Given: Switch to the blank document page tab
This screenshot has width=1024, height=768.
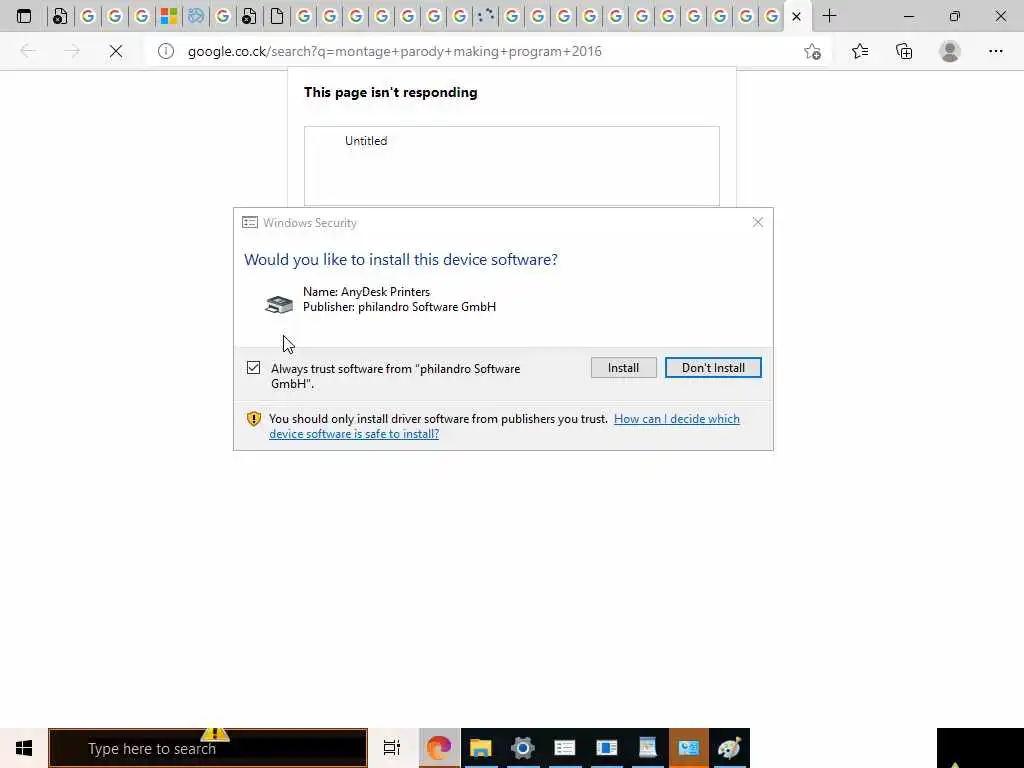Looking at the screenshot, I should [277, 16].
